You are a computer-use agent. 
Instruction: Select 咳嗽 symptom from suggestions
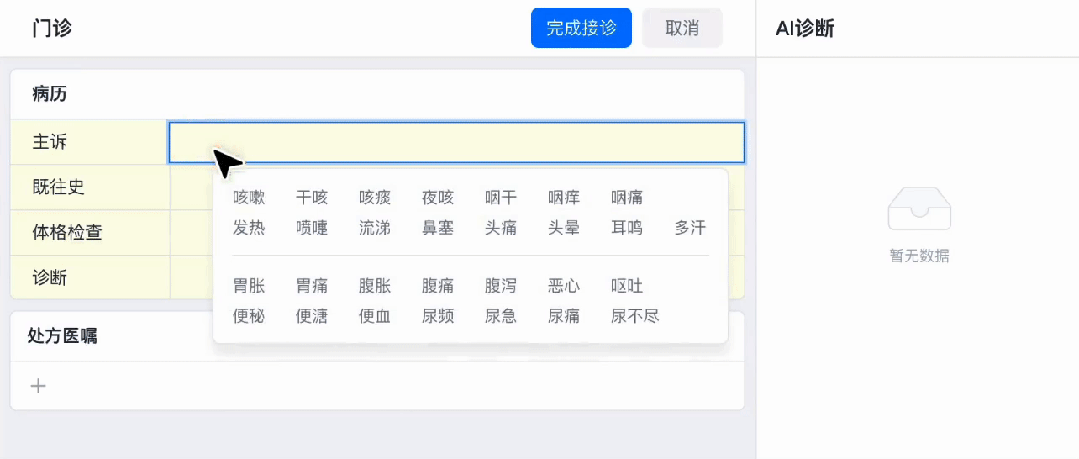click(x=249, y=198)
